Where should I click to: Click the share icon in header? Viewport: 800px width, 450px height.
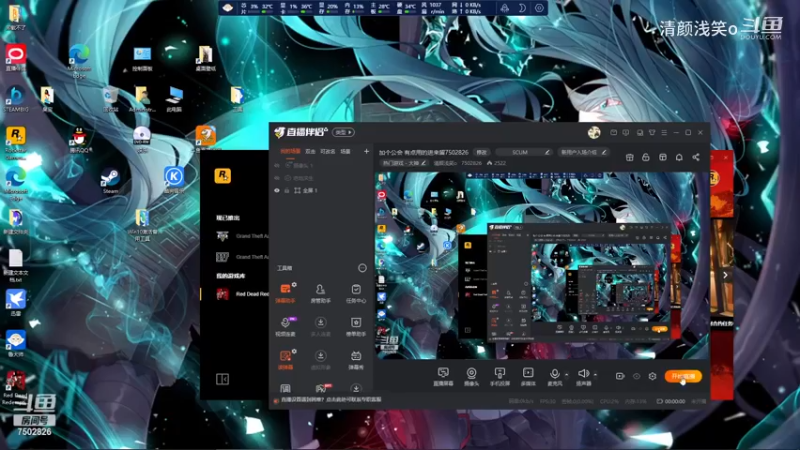[x=696, y=157]
